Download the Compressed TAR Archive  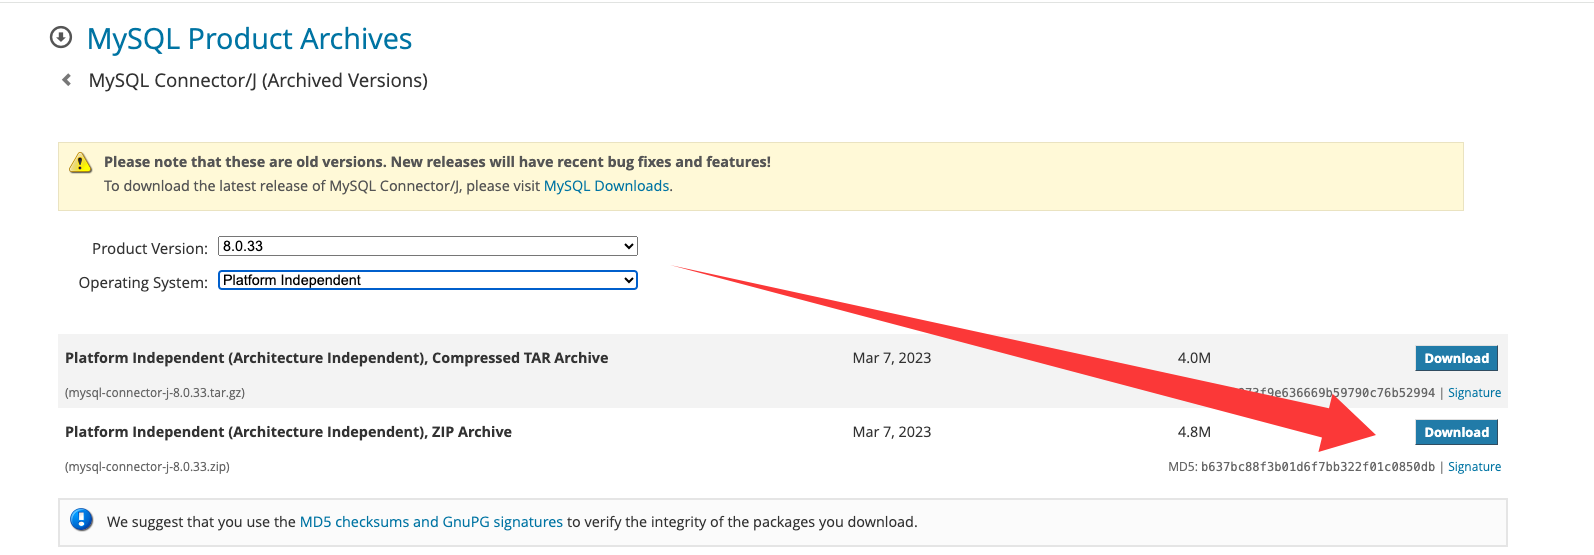point(1456,358)
